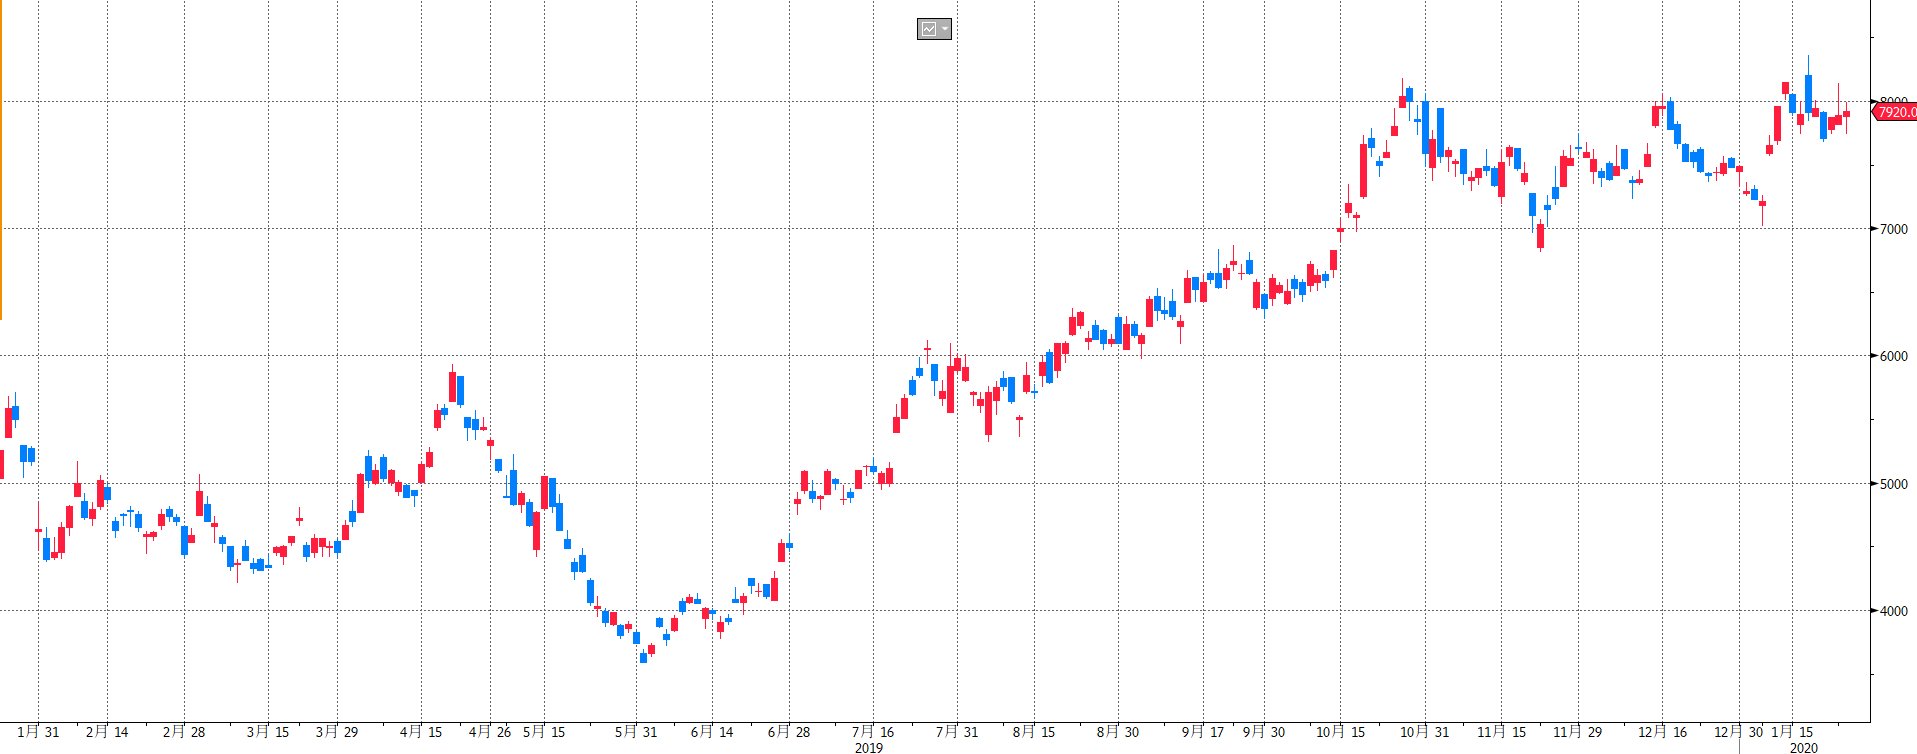Click the 7000 price axis label
The image size is (1917, 754).
[1893, 229]
